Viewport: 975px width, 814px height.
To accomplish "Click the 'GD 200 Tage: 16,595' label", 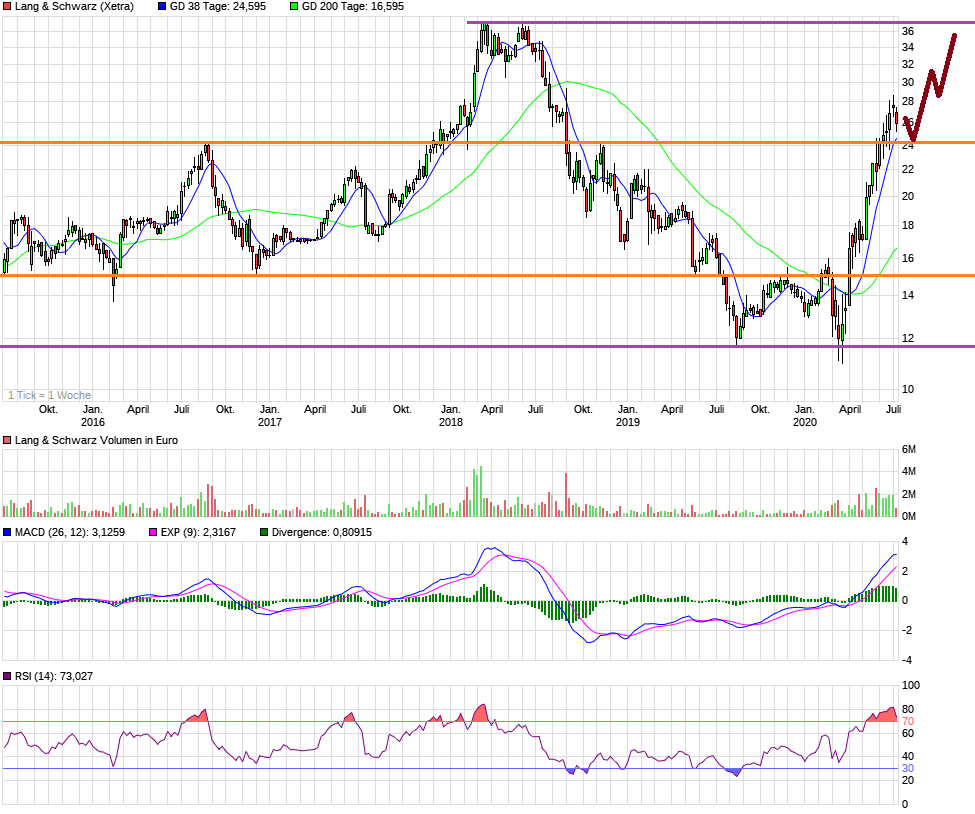I will 352,7.
